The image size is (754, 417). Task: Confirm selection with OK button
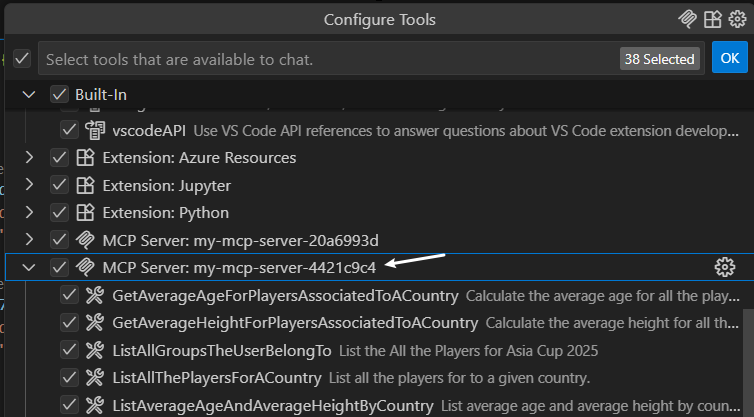(x=729, y=58)
